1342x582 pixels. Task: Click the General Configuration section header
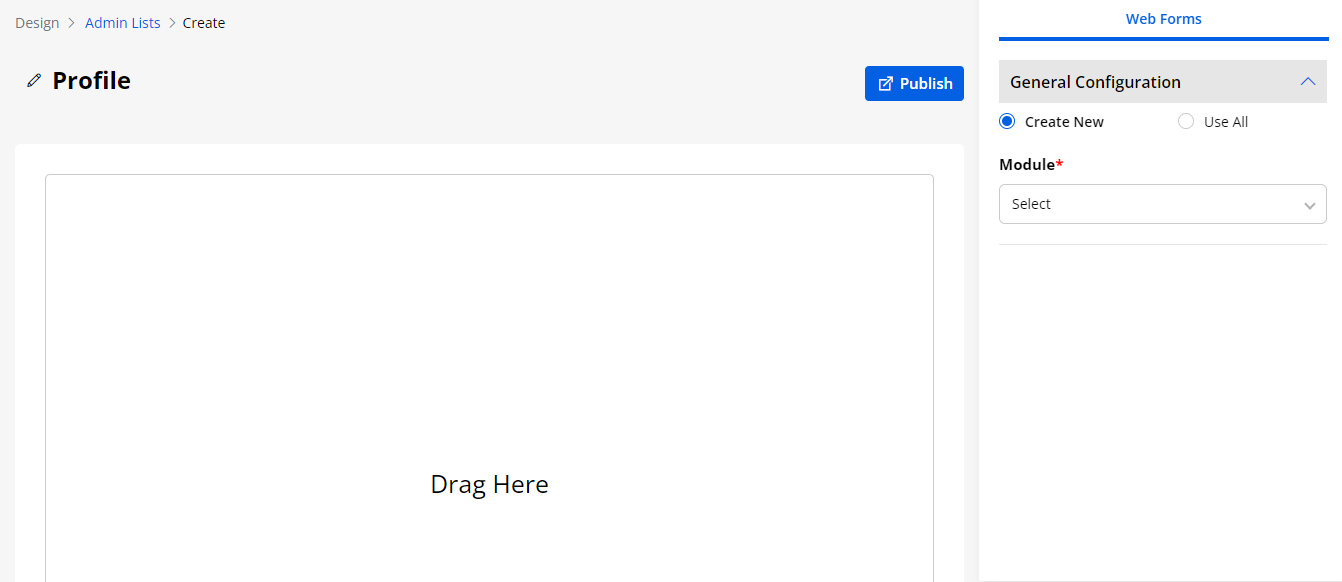click(1095, 82)
